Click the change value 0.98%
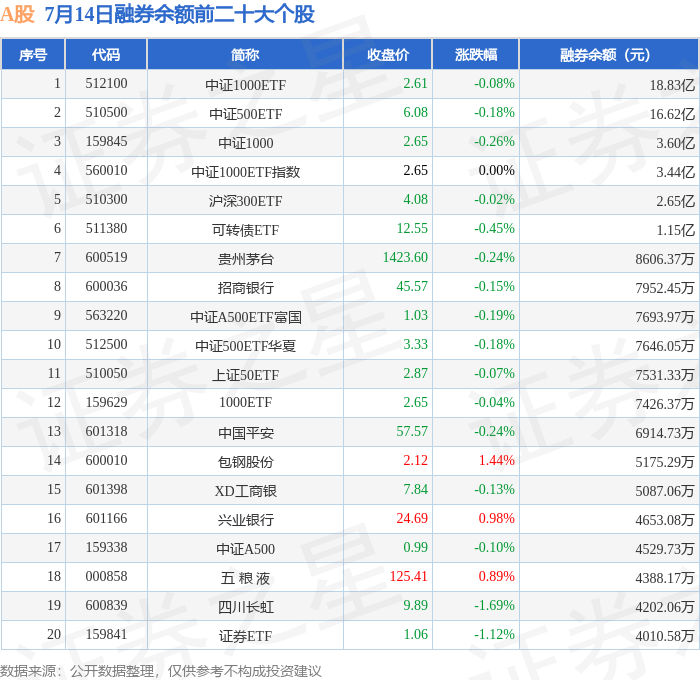Viewport: 700px width, 680px height. pos(496,519)
